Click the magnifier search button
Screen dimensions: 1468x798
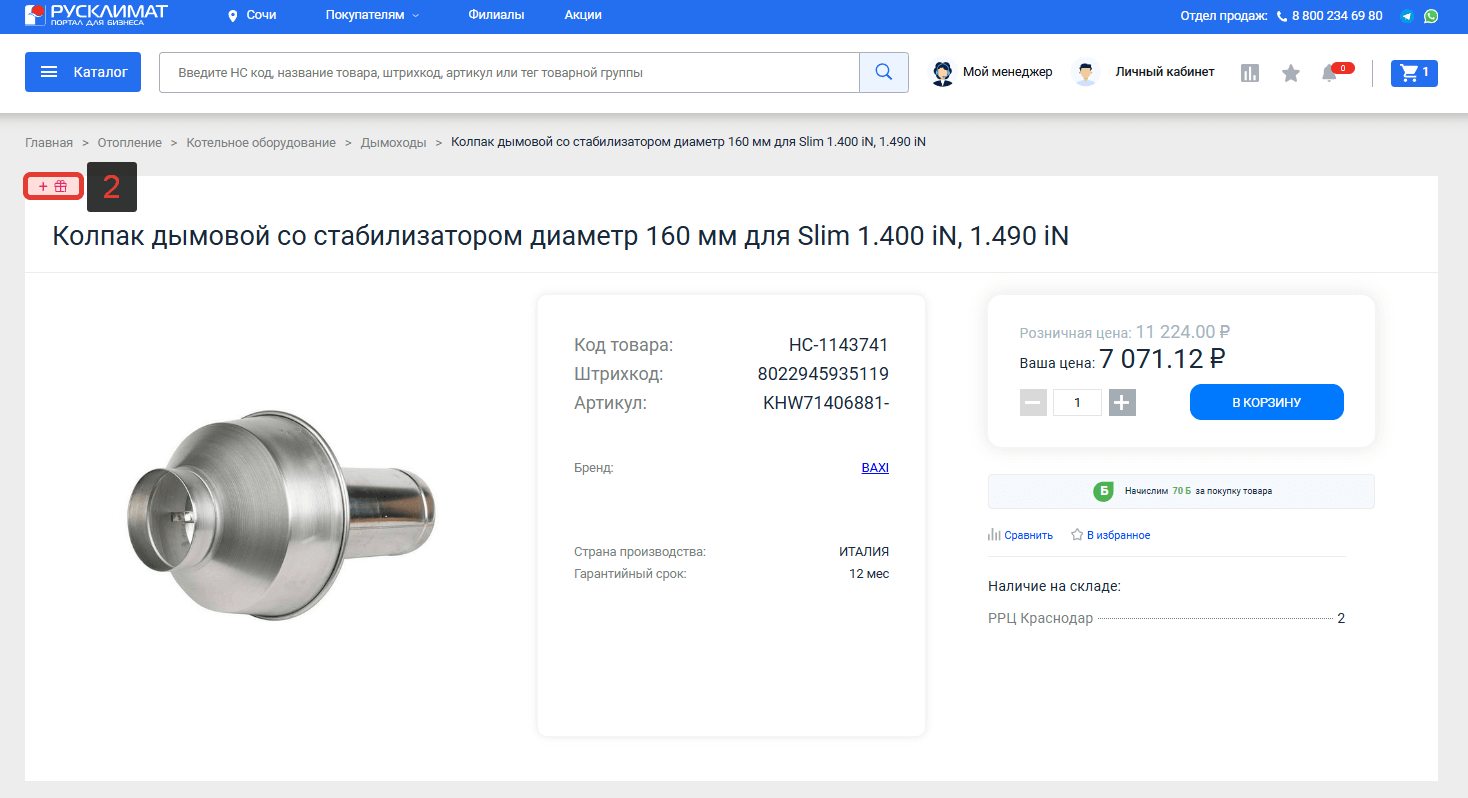(884, 72)
